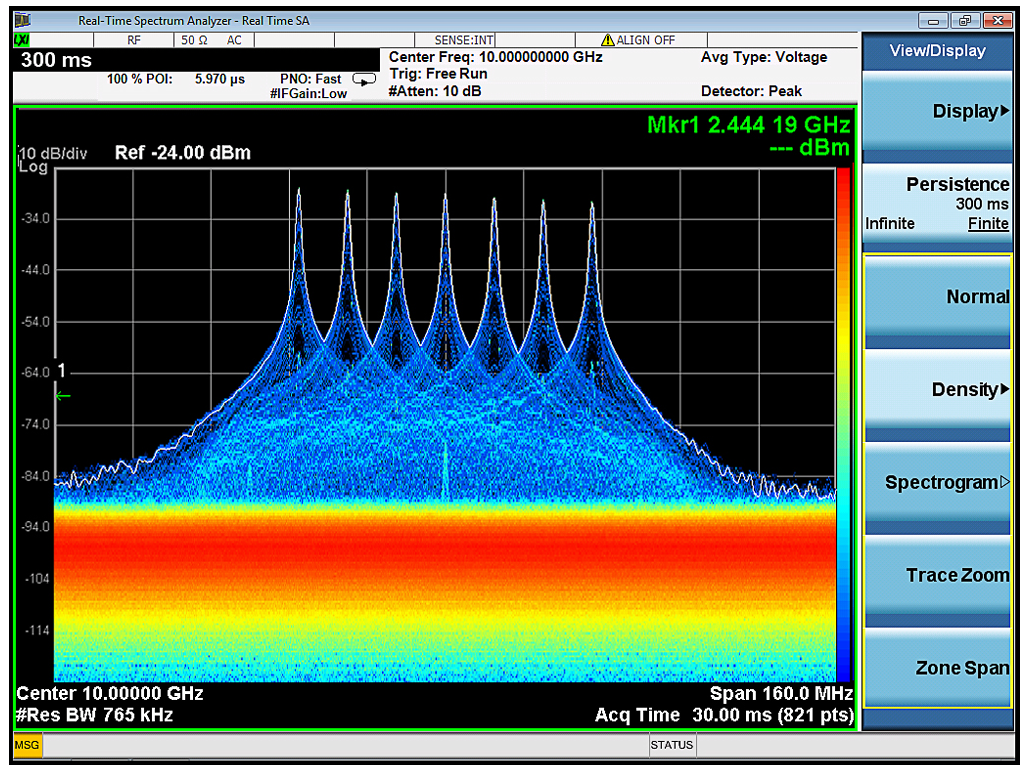
Task: Click the green marker arrow at left axis
Action: tap(63, 396)
